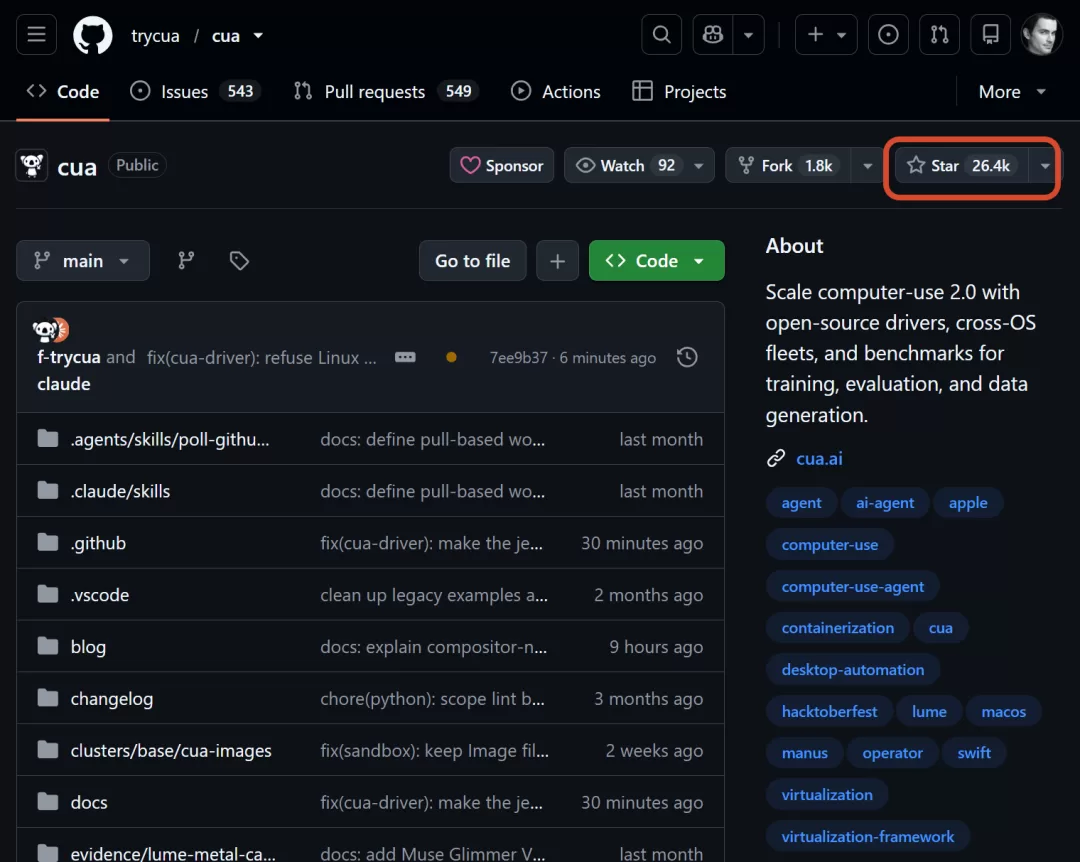Click commit 'fix(sandbox): keep Image fil...'
The width and height of the screenshot is (1080, 862).
point(435,750)
